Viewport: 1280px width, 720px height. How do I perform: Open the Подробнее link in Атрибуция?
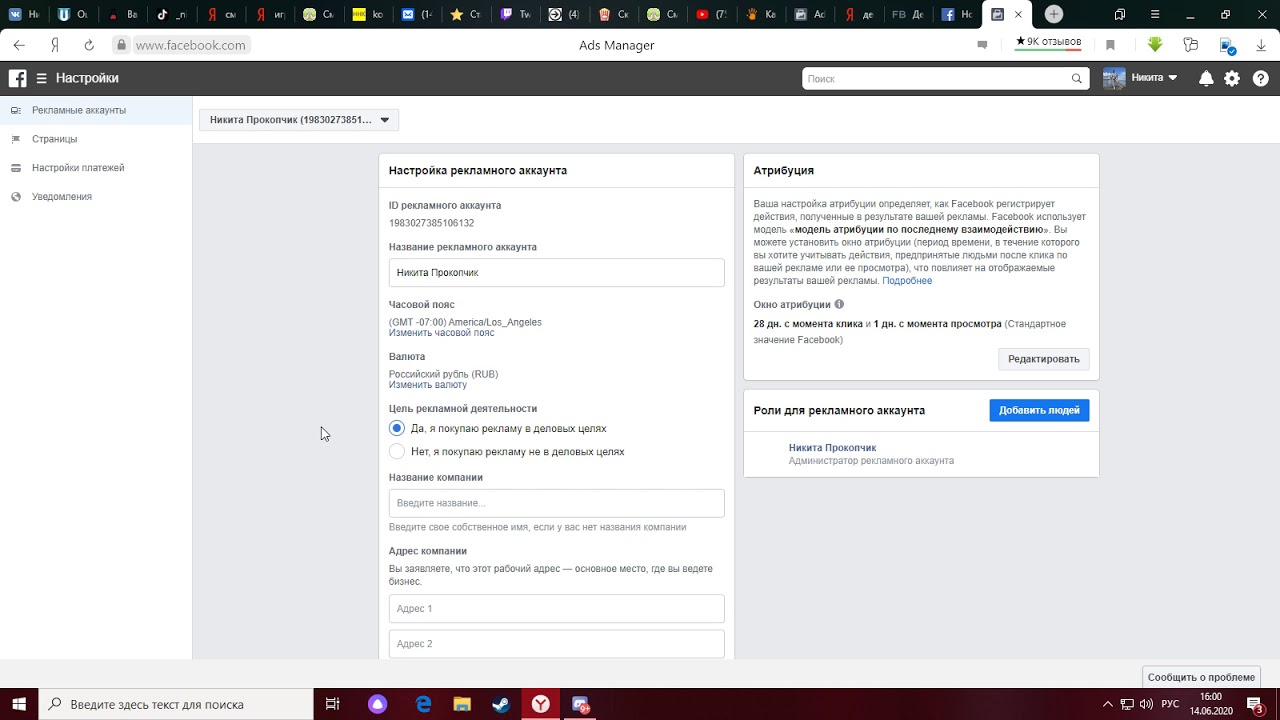click(x=907, y=281)
